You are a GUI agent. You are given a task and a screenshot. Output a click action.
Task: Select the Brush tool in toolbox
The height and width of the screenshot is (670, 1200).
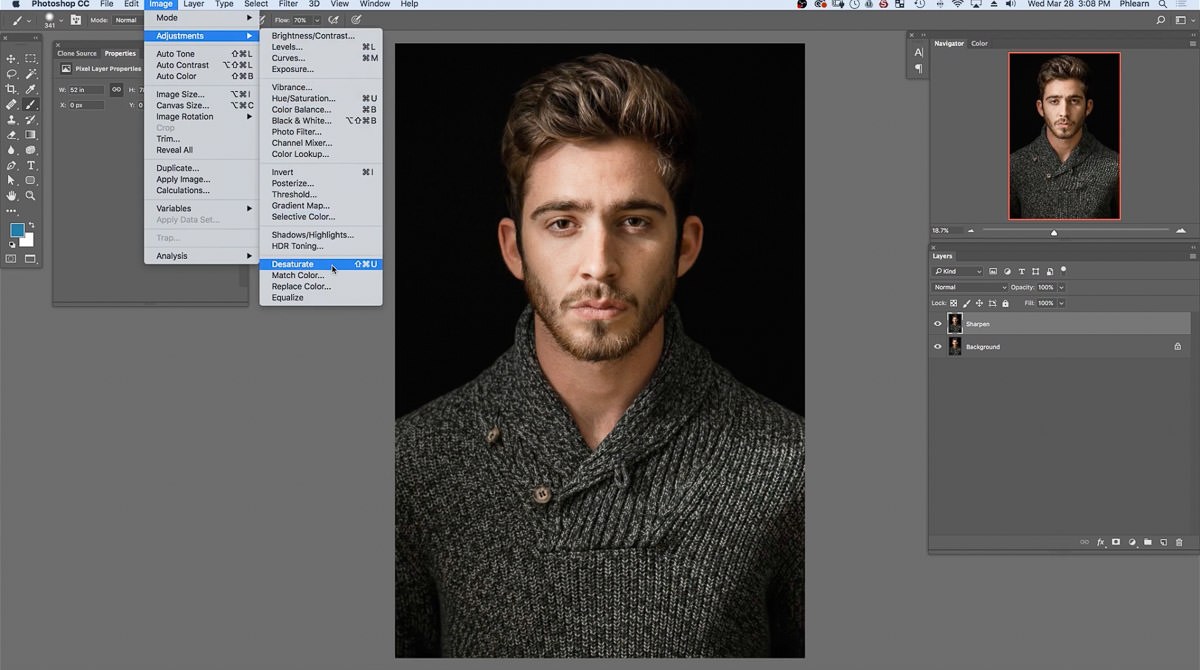coord(31,104)
